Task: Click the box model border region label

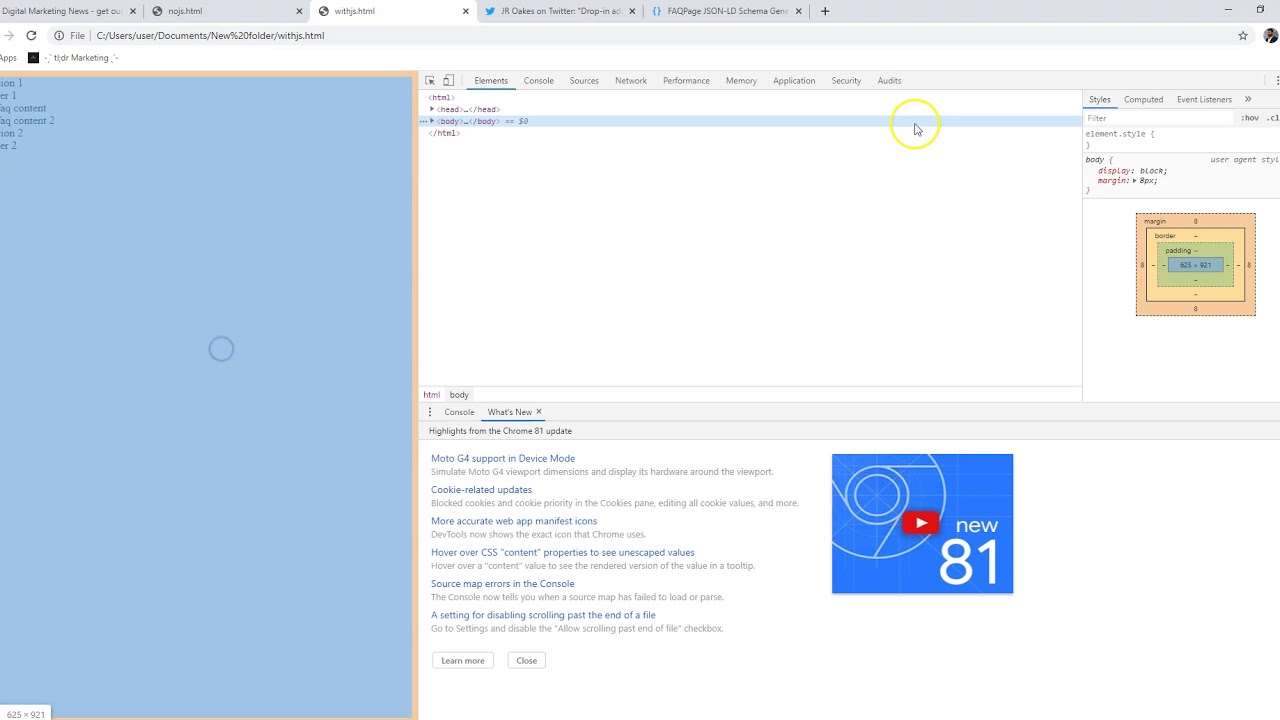Action: point(1165,236)
